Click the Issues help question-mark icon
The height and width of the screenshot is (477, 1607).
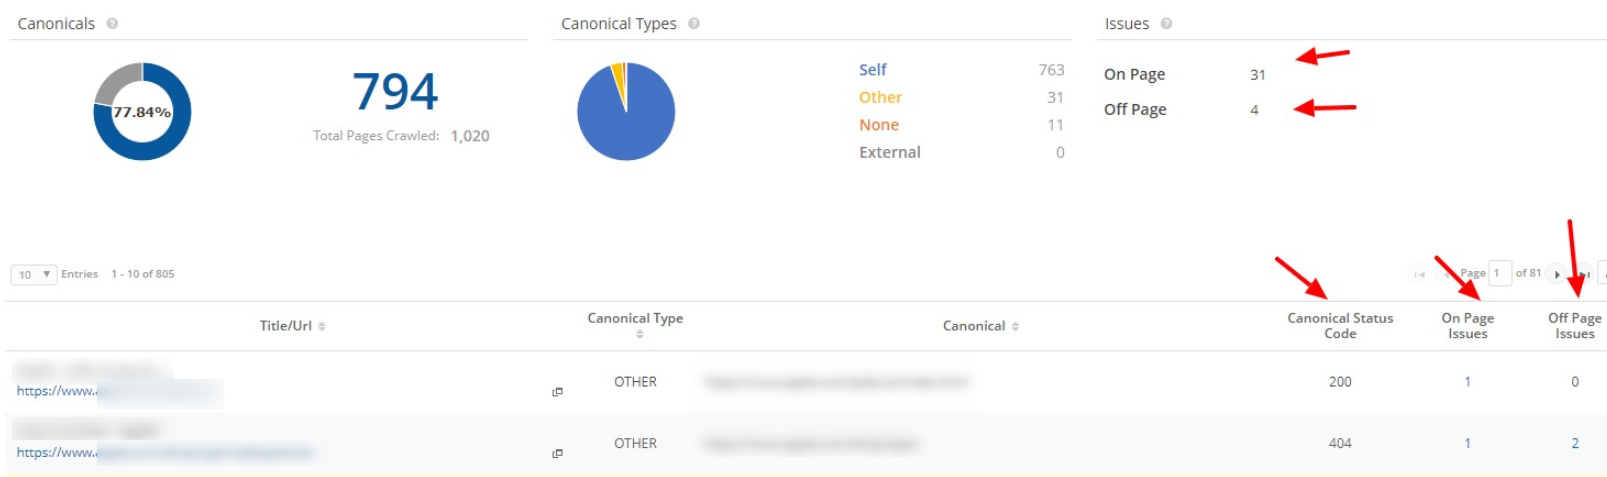[x=1166, y=24]
